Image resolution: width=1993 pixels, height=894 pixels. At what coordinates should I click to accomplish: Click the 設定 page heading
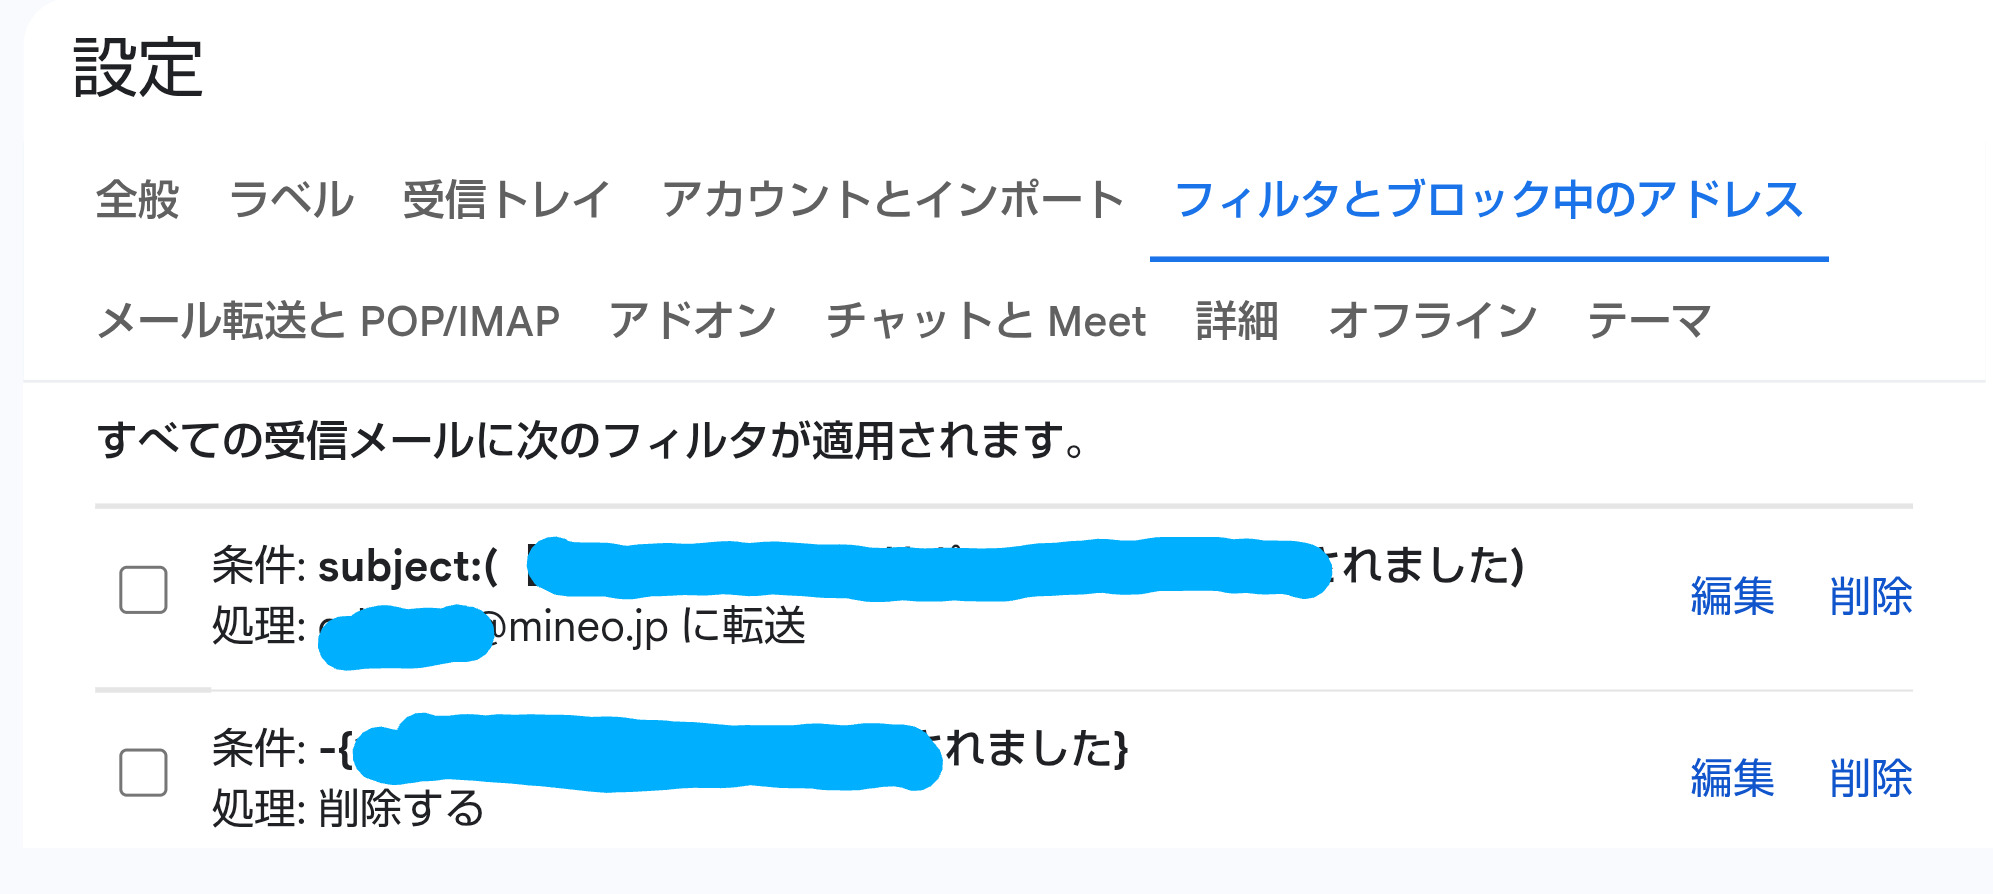138,68
